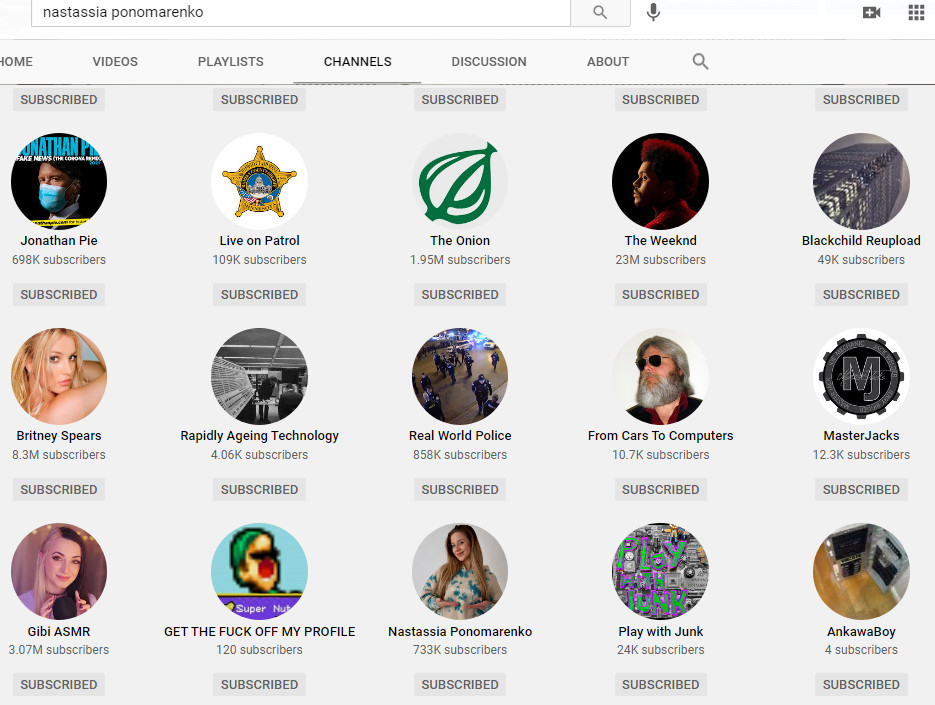This screenshot has width=935, height=705.
Task: Click the '23M subscribers' text
Action: click(x=661, y=259)
